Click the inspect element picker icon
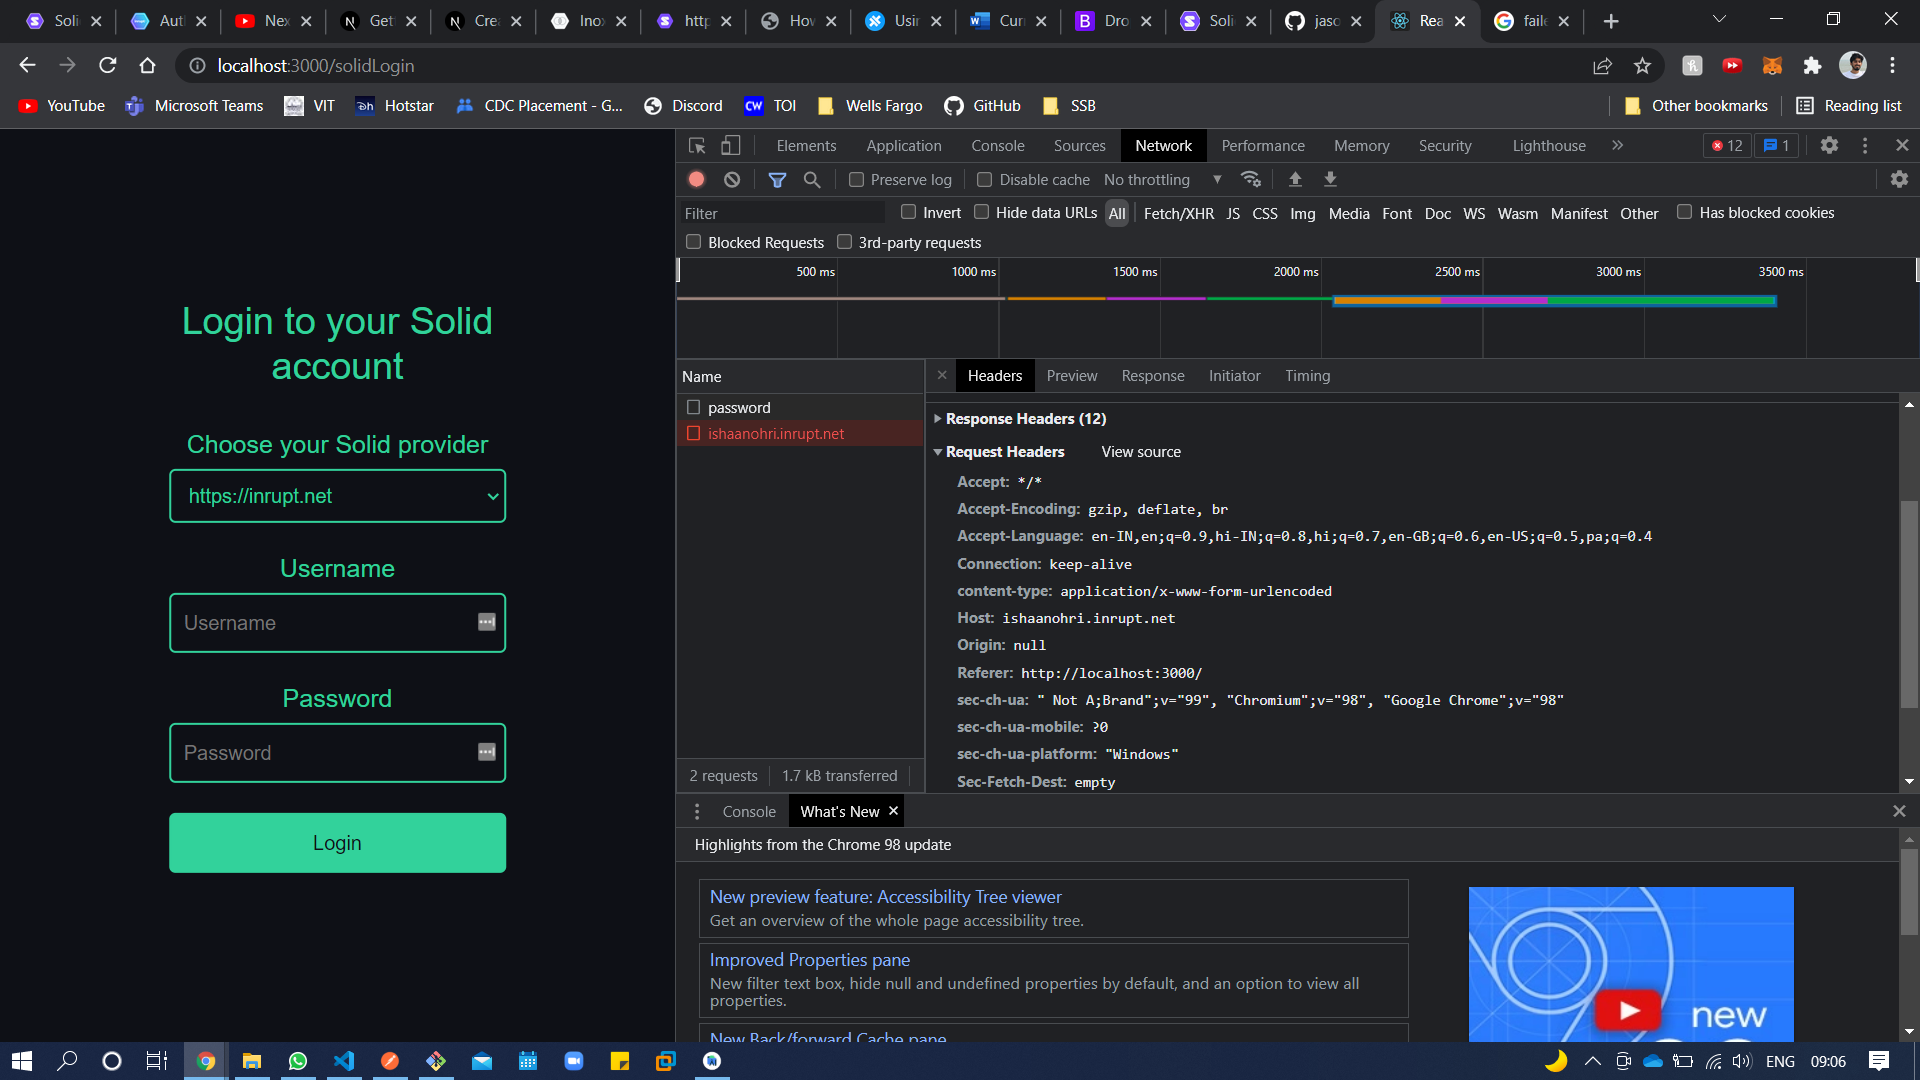1920x1080 pixels. [x=697, y=146]
